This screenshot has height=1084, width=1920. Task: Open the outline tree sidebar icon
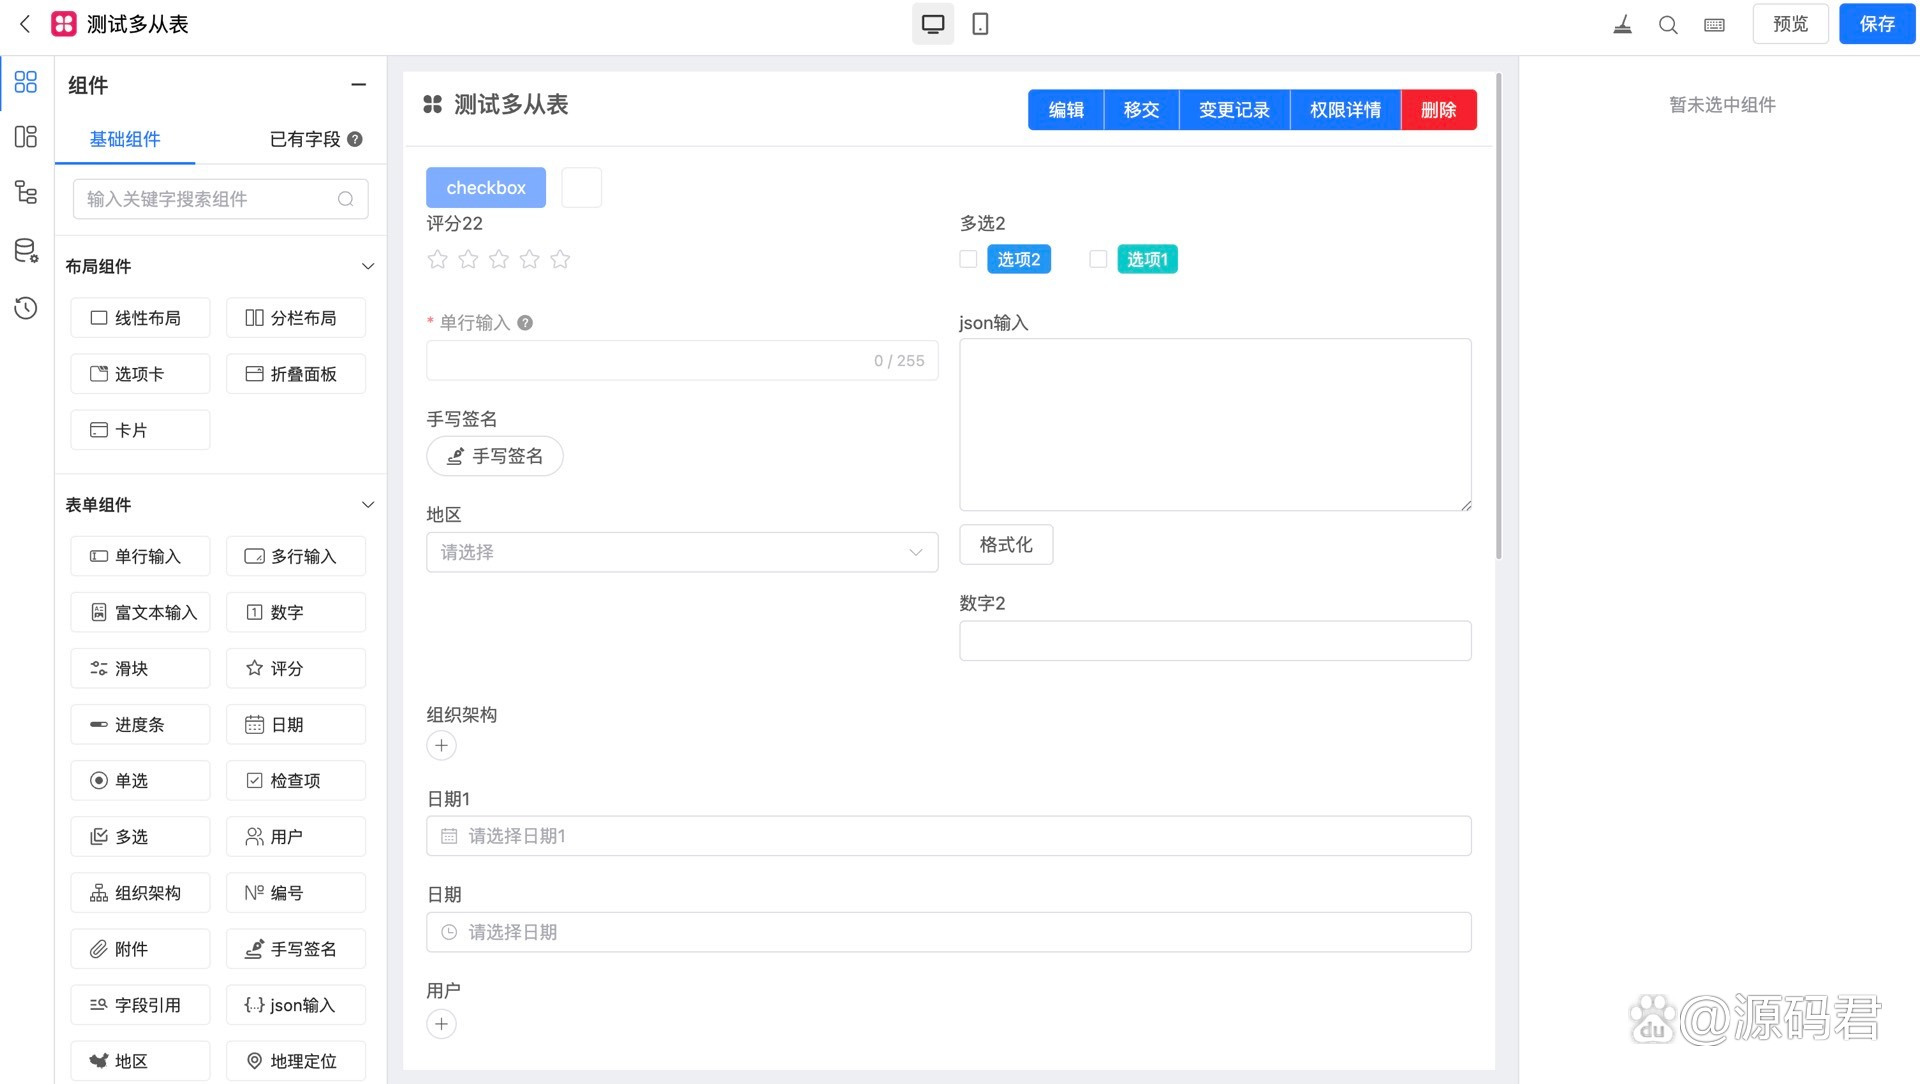pyautogui.click(x=26, y=193)
